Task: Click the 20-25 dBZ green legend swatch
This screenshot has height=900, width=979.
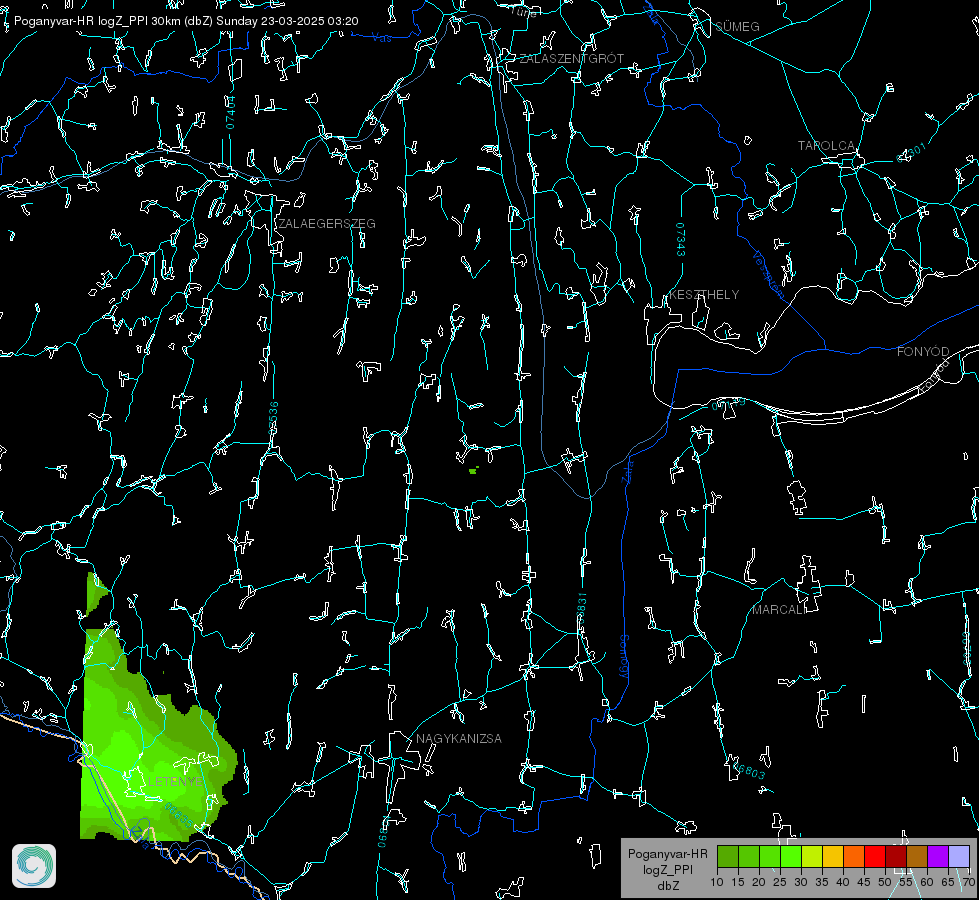Action: tap(770, 856)
